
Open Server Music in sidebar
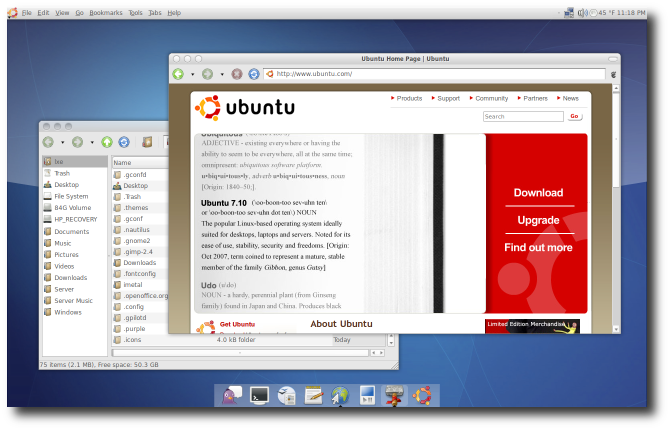click(75, 301)
